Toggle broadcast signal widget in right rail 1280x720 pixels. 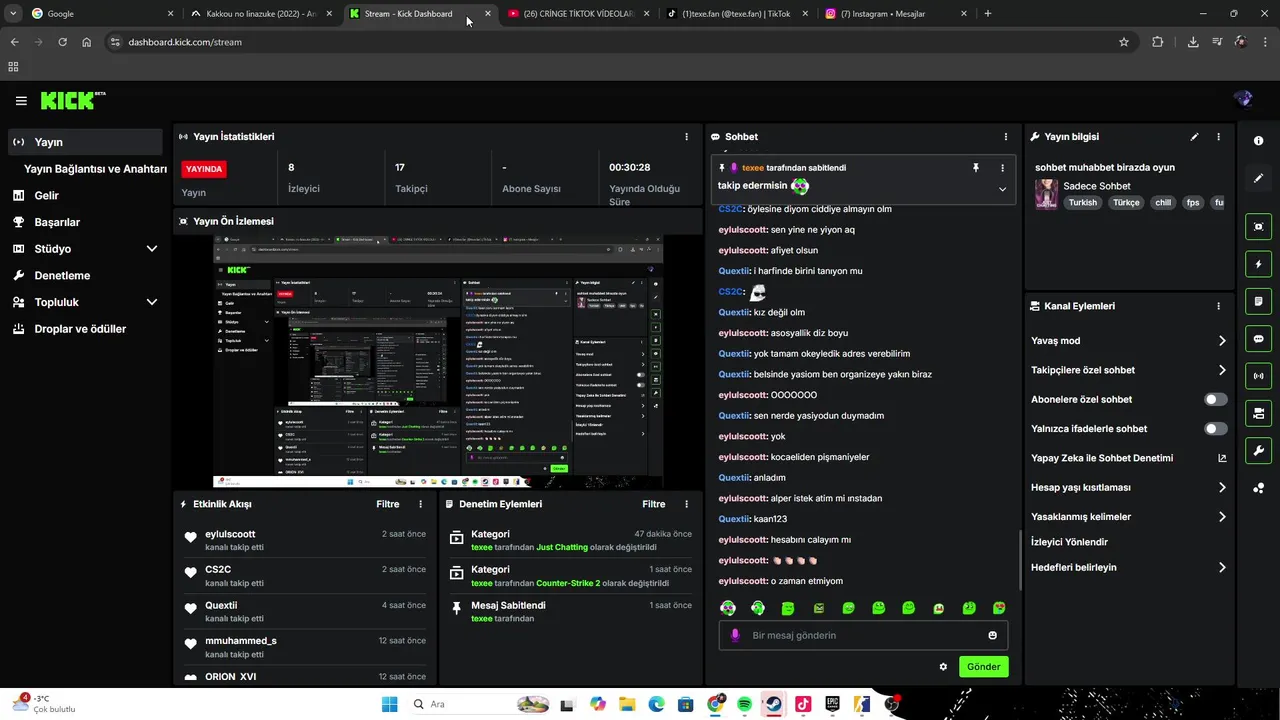click(x=1258, y=376)
